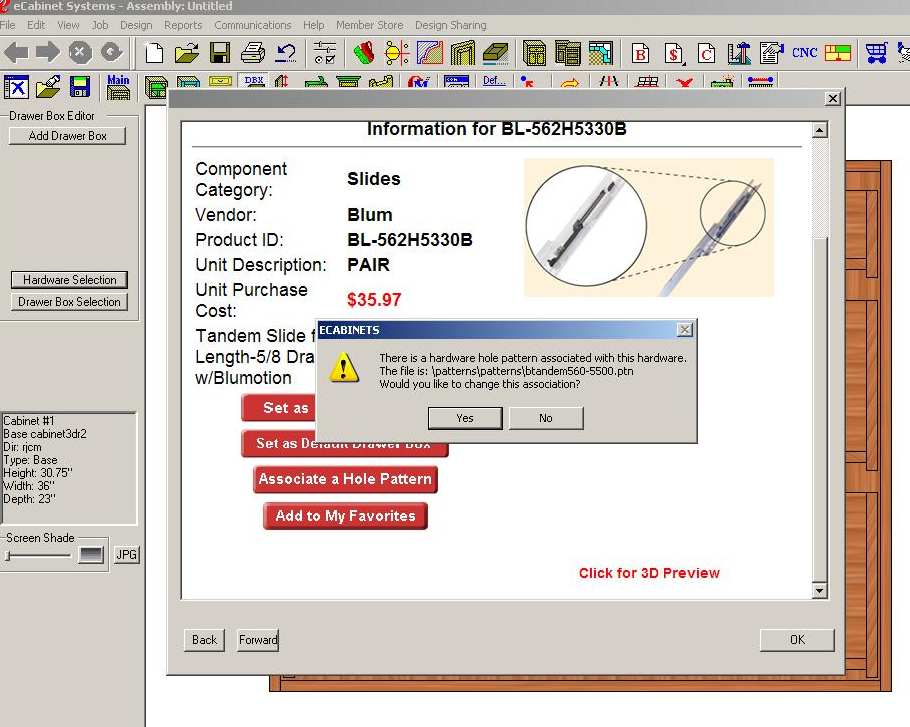Click the drawer slide product image
The width and height of the screenshot is (910, 727).
pyautogui.click(x=649, y=227)
